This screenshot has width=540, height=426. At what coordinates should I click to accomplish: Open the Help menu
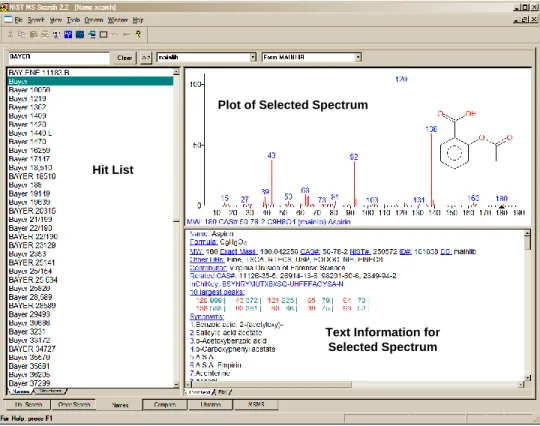click(138, 20)
